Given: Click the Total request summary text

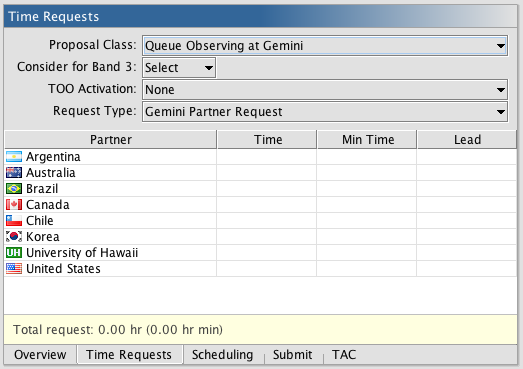Looking at the screenshot, I should click(x=118, y=330).
